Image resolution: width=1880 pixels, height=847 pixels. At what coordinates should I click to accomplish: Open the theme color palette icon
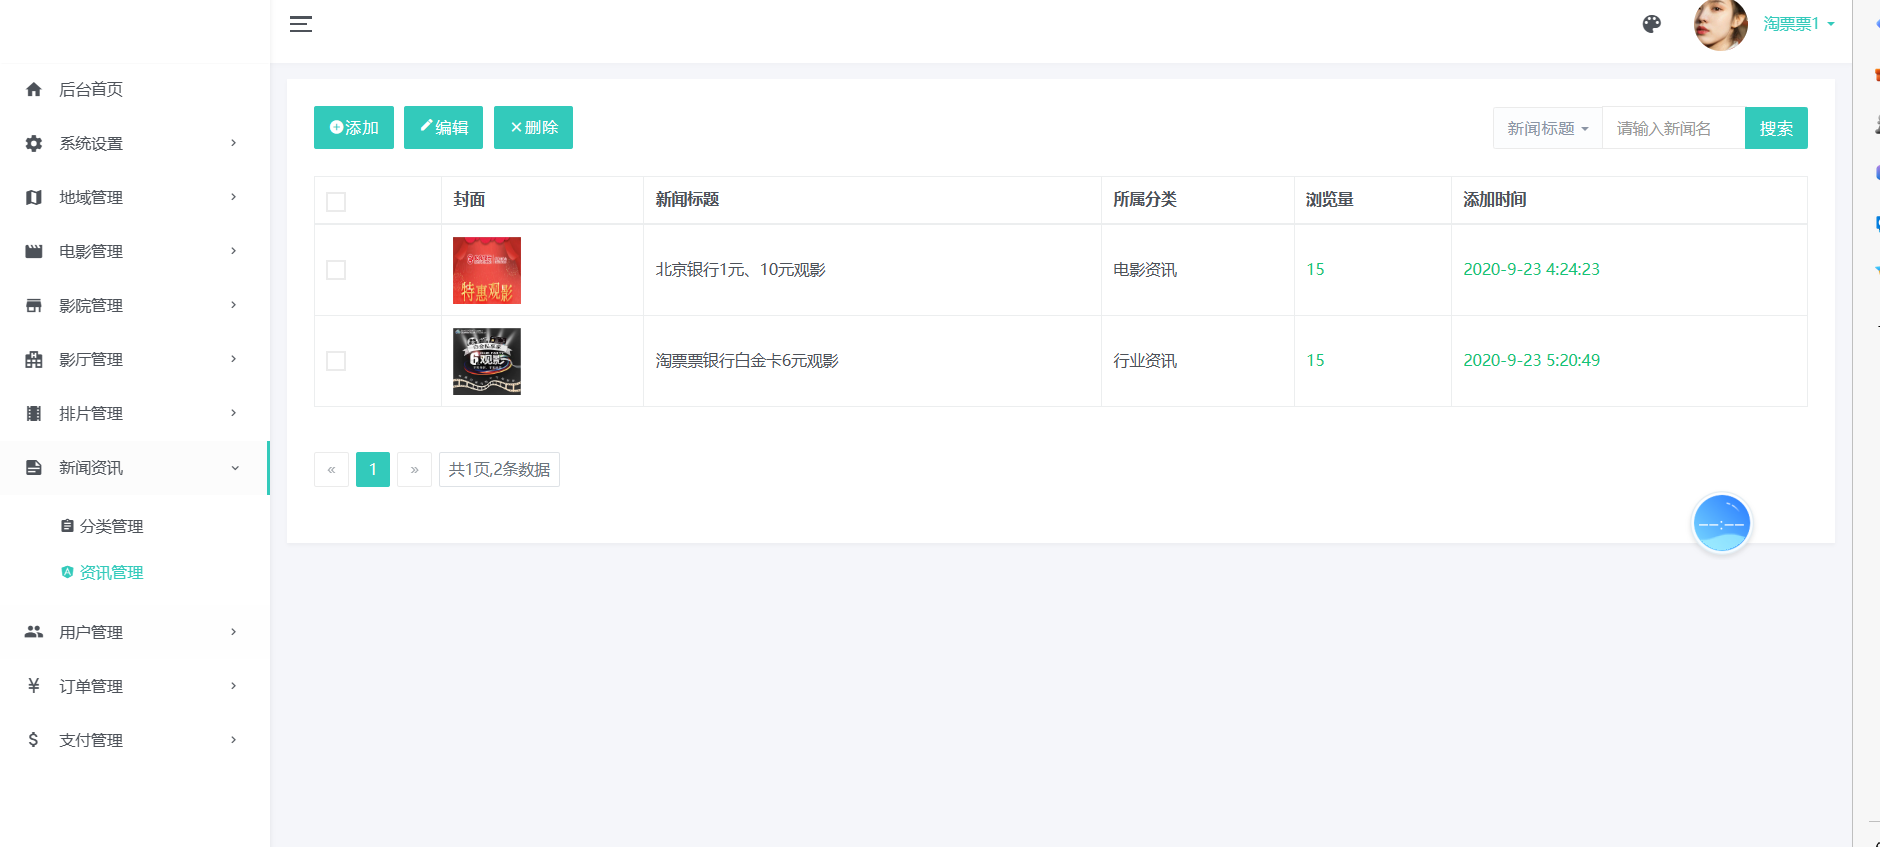click(1652, 24)
